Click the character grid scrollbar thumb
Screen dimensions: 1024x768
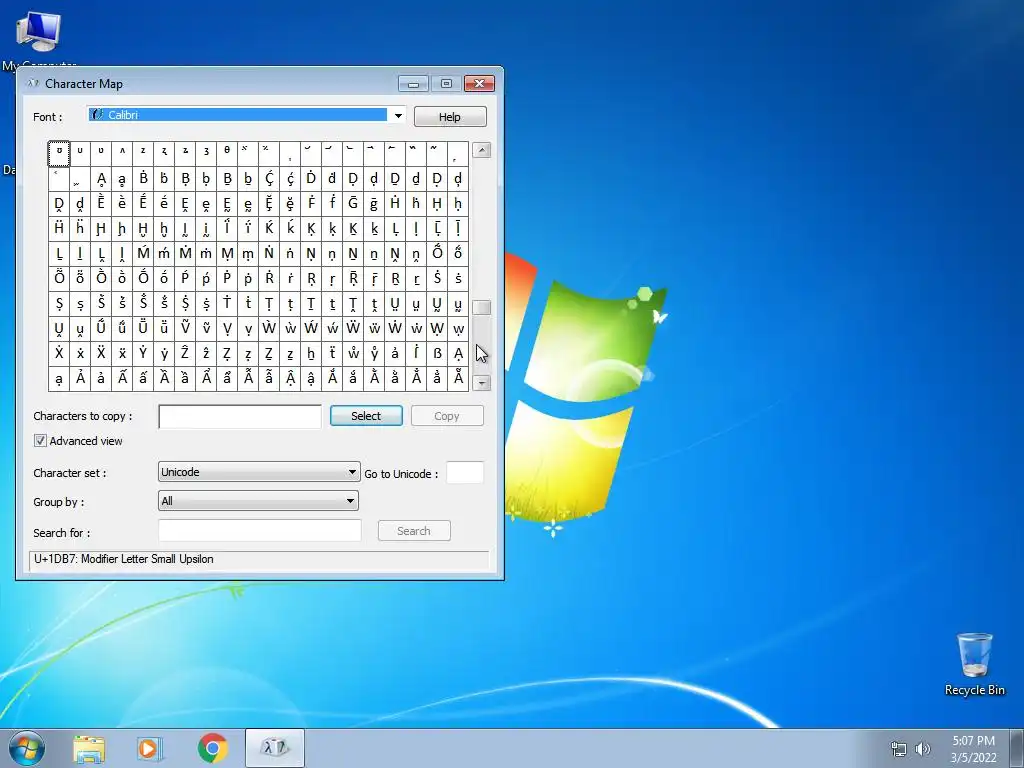point(481,308)
